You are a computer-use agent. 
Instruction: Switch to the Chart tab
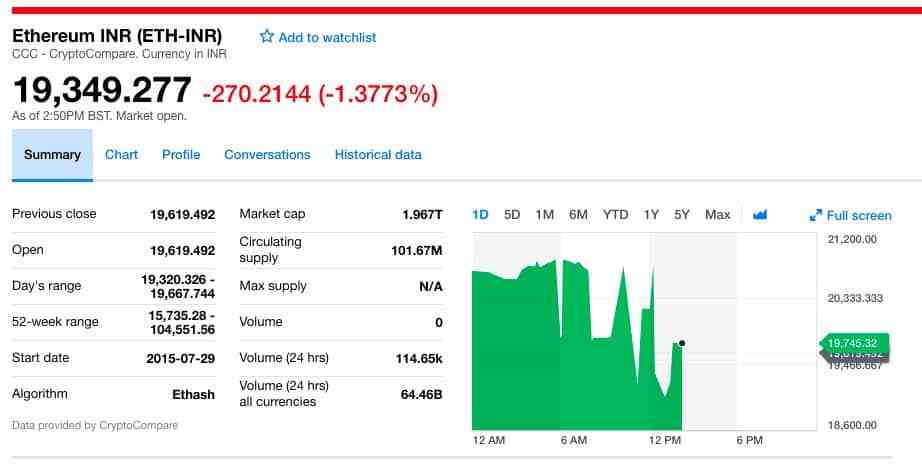[121, 155]
